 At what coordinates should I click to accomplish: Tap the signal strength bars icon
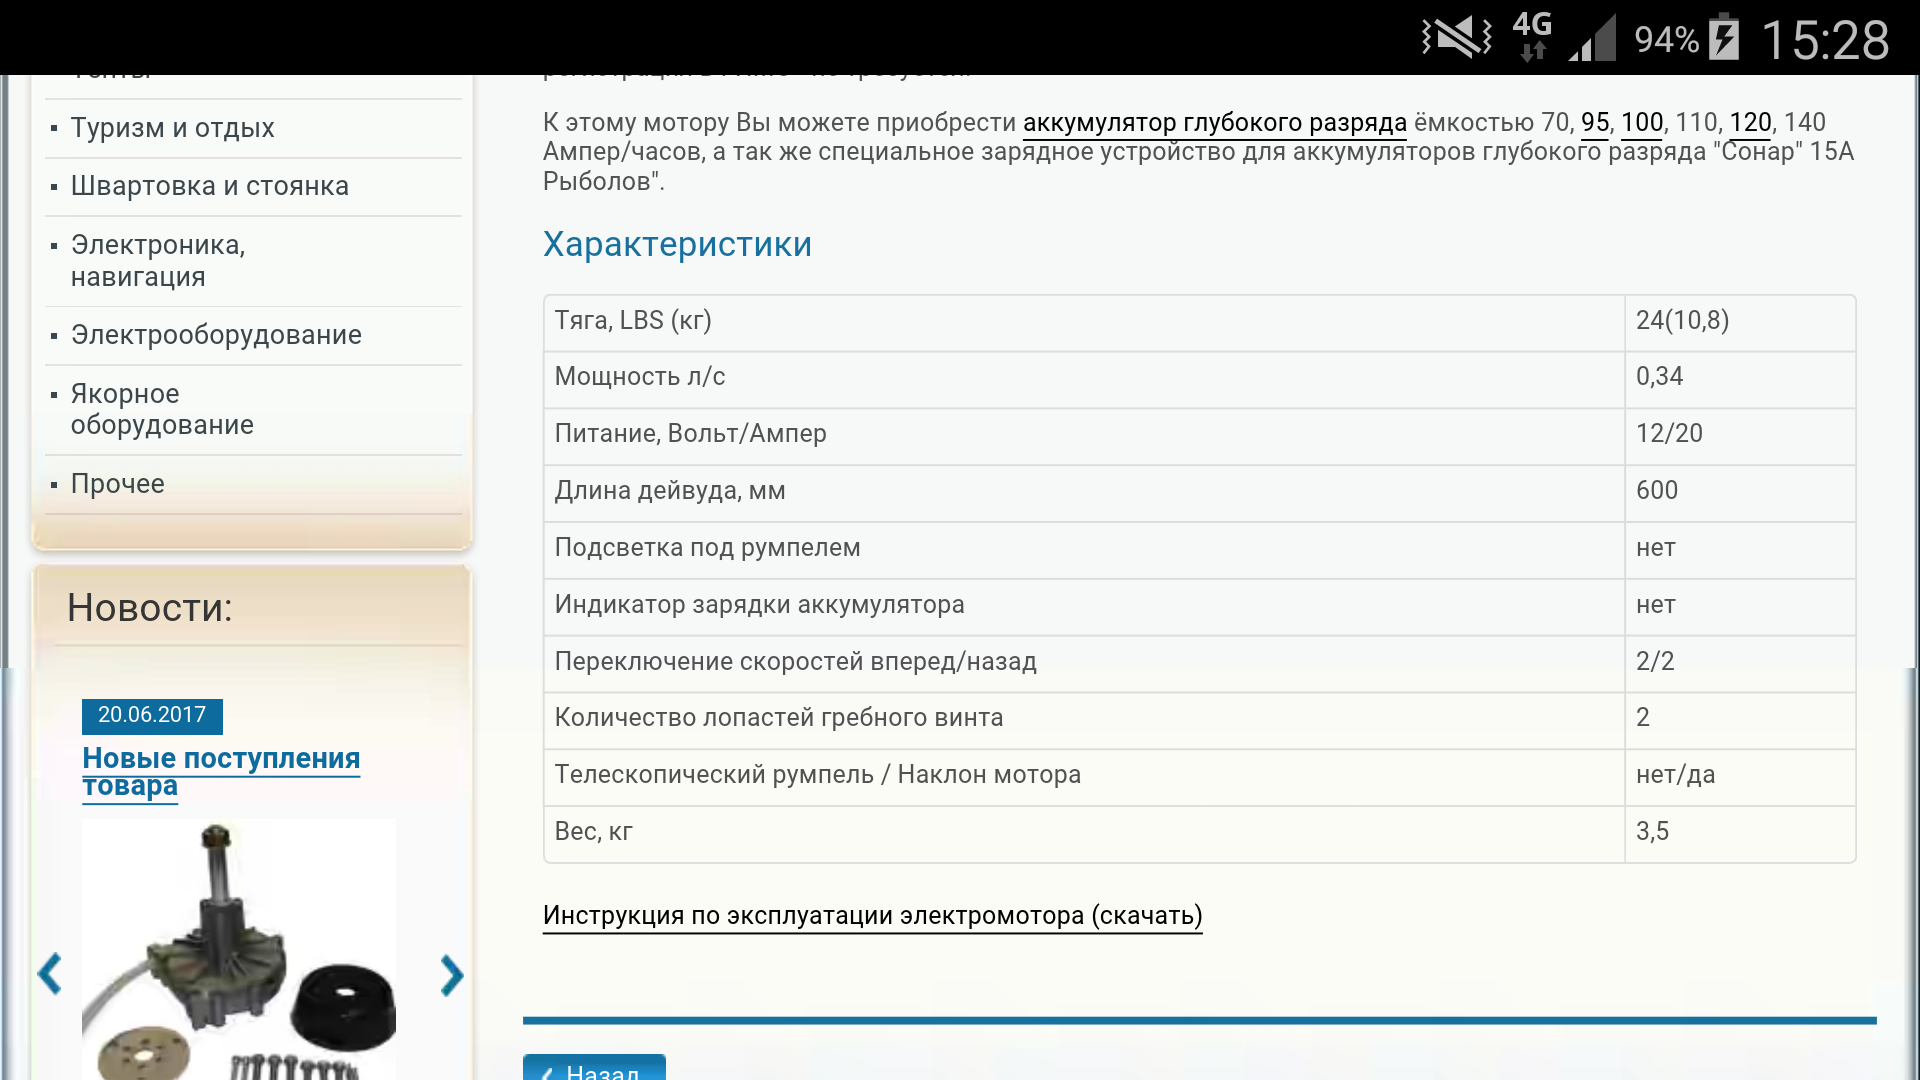click(1594, 40)
